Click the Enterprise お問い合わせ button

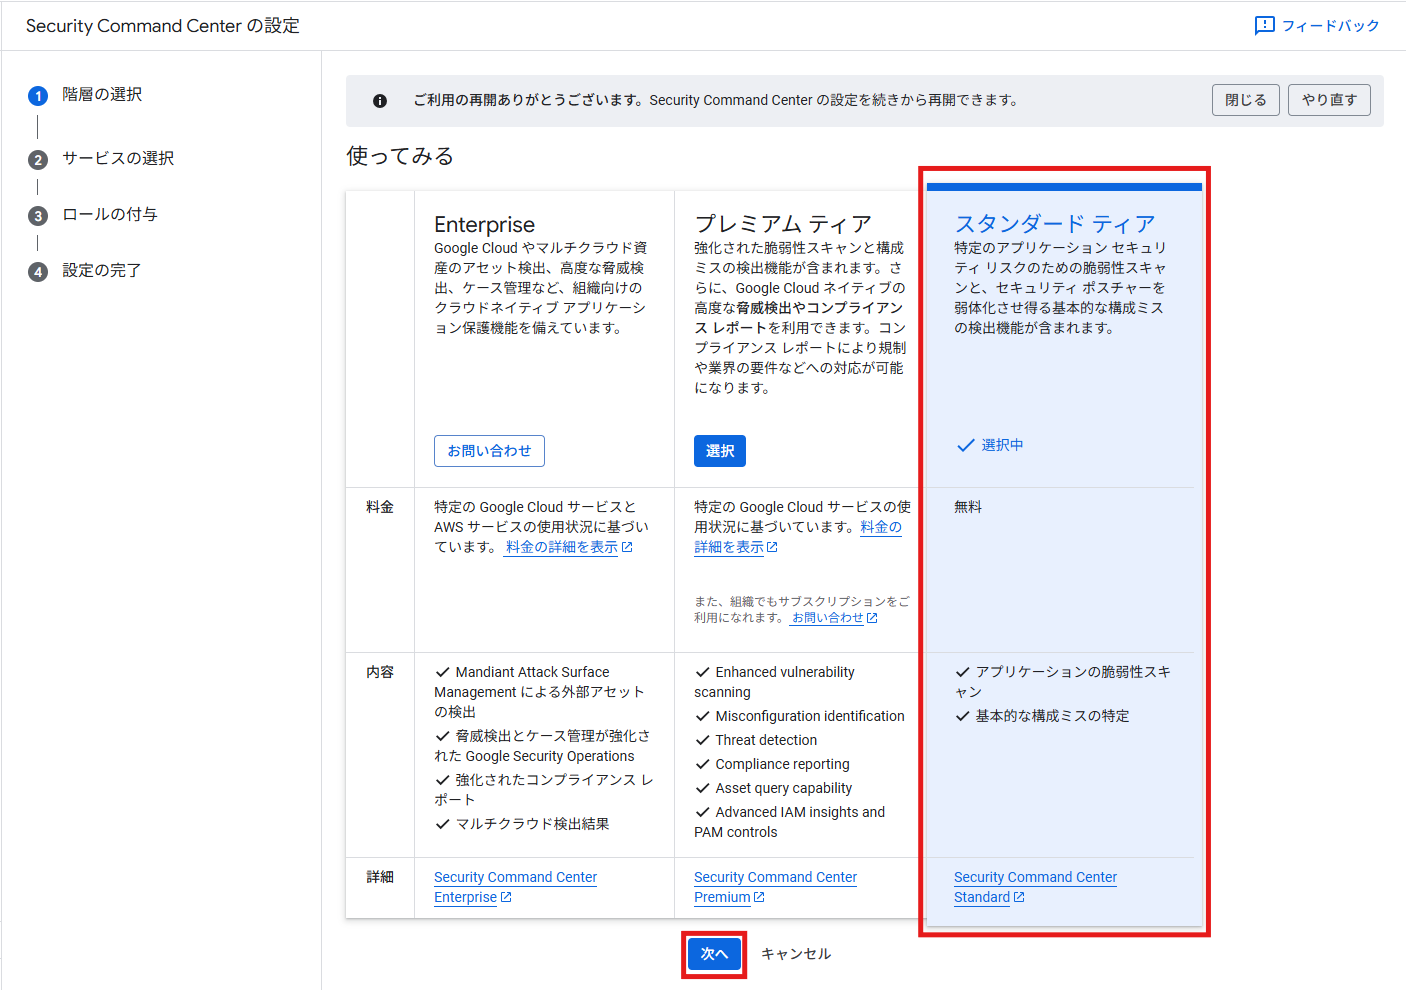pos(489,451)
